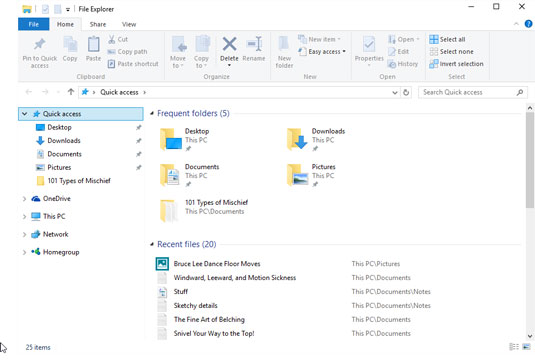The width and height of the screenshot is (535, 360).
Task: Select Snivel Your Way to the Top! file
Action: coord(214,333)
